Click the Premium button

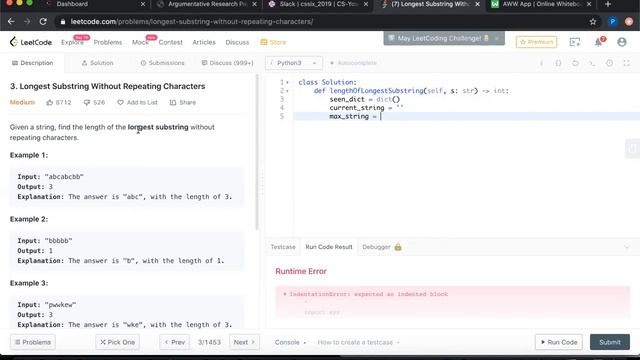536,42
